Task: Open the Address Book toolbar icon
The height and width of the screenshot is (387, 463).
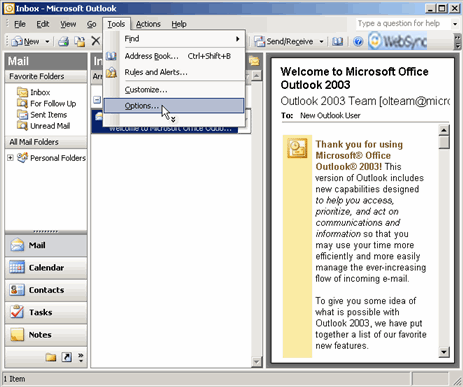Action: (x=337, y=41)
